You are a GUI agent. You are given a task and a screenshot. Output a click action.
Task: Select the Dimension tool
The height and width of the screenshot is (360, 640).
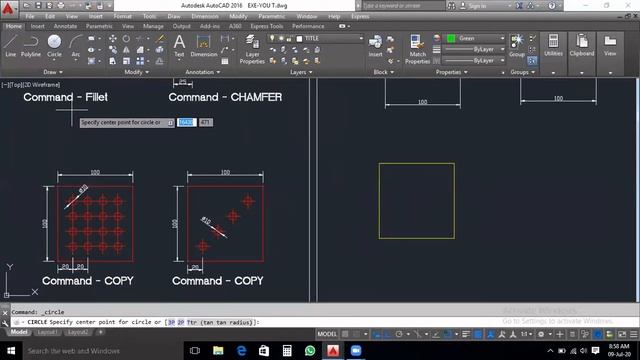point(203,45)
